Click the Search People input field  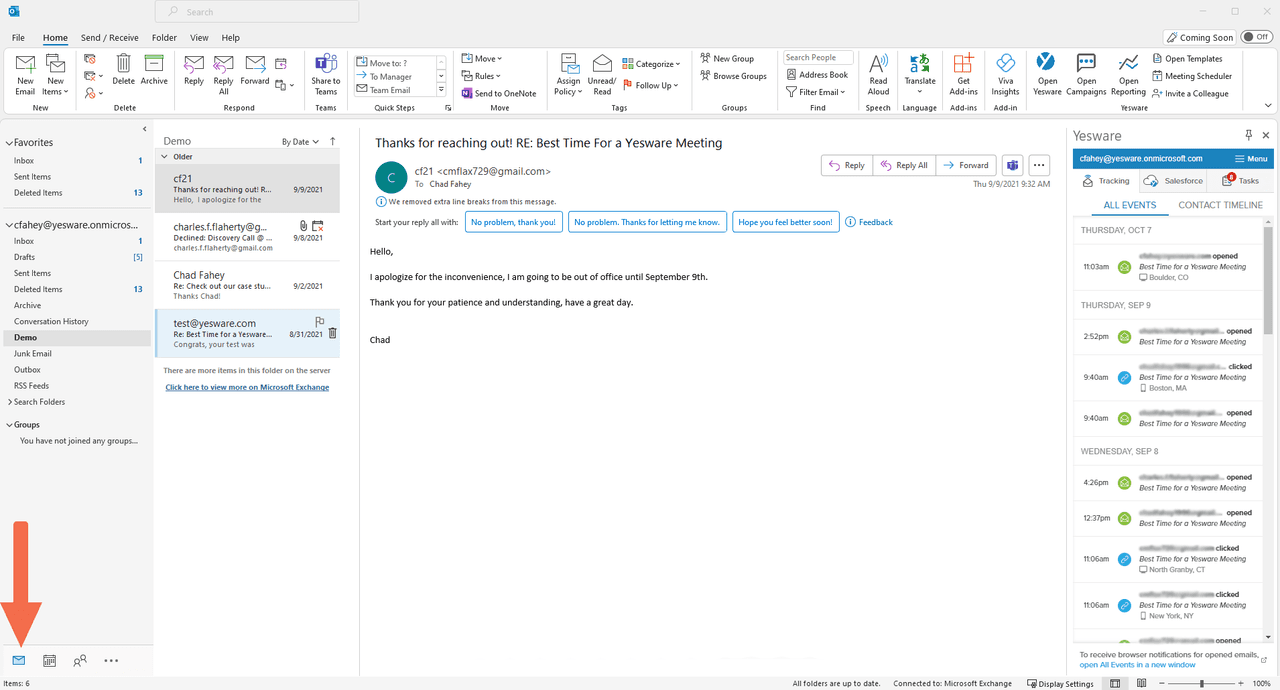tap(817, 58)
